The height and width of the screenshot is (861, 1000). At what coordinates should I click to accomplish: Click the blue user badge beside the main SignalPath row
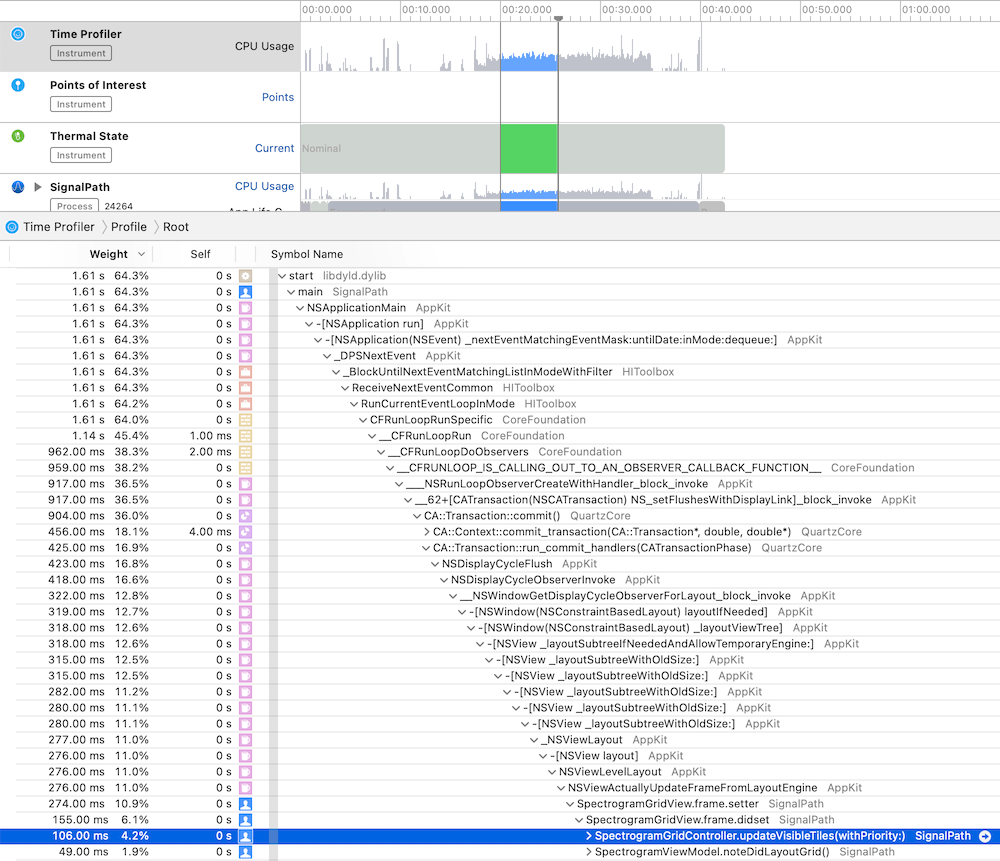tap(248, 291)
